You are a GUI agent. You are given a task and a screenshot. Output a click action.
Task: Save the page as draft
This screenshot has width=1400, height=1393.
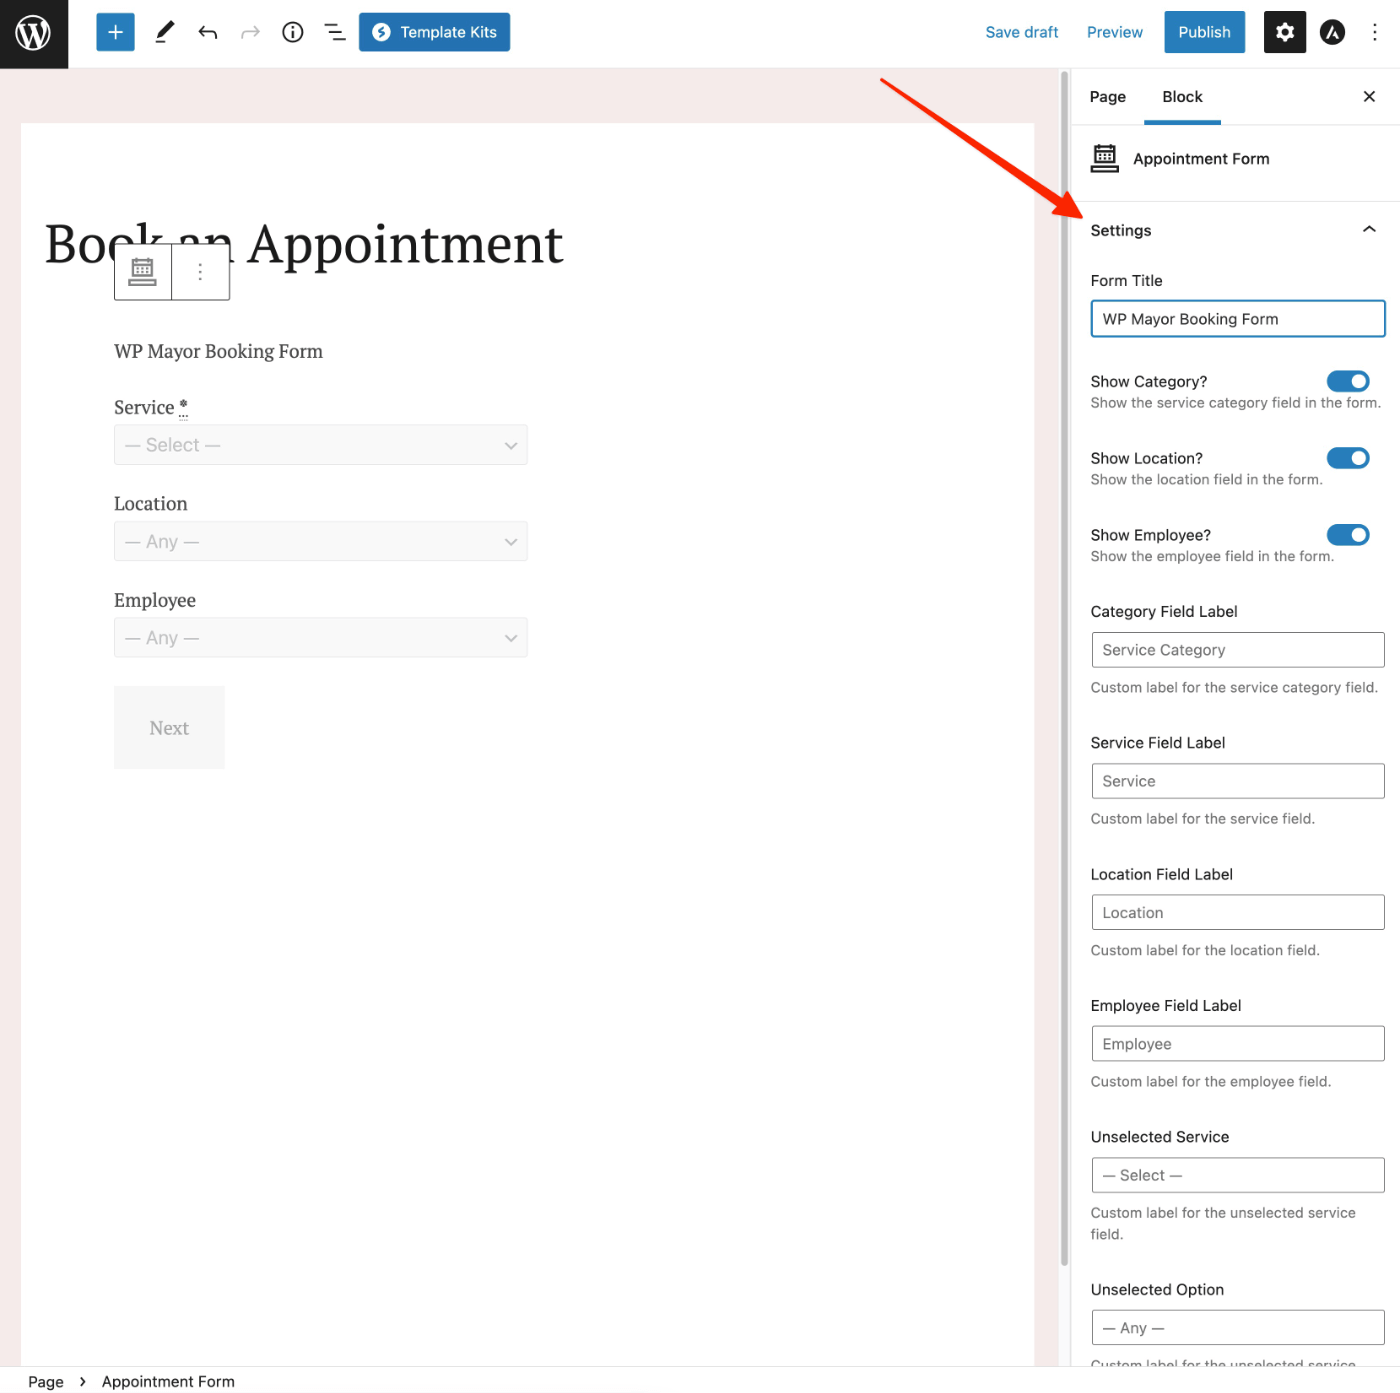(x=1021, y=32)
